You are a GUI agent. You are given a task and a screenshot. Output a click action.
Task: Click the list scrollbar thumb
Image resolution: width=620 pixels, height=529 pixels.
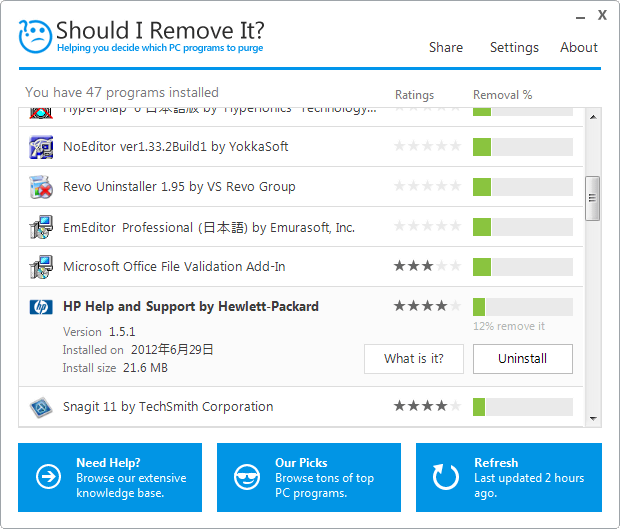coord(592,198)
